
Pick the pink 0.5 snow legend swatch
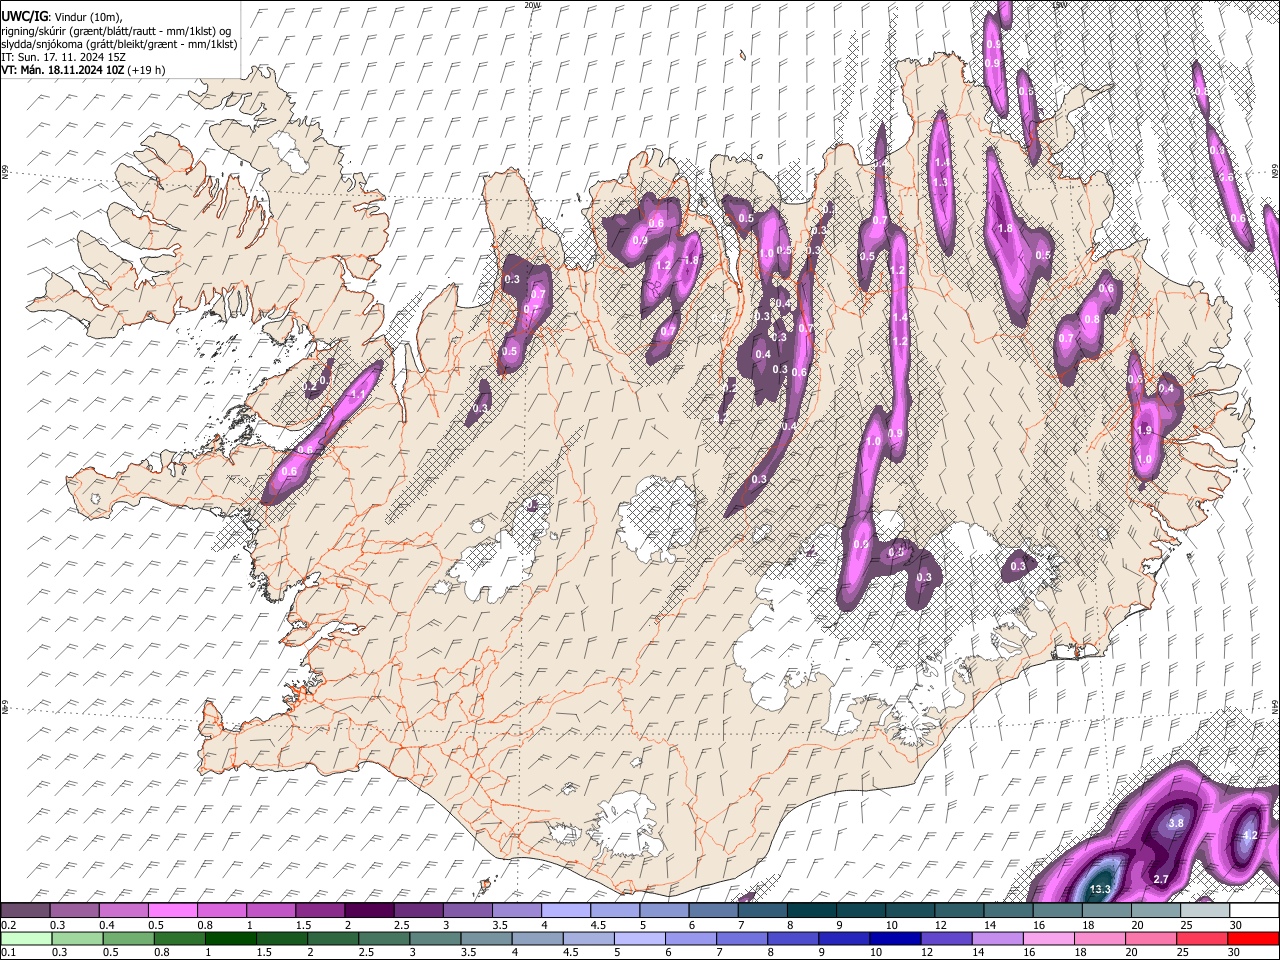point(172,910)
